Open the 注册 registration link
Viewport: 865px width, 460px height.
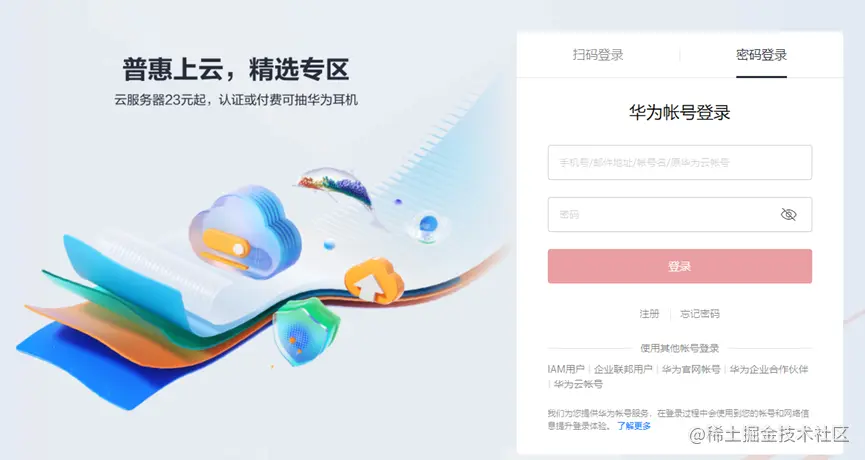tap(649, 314)
